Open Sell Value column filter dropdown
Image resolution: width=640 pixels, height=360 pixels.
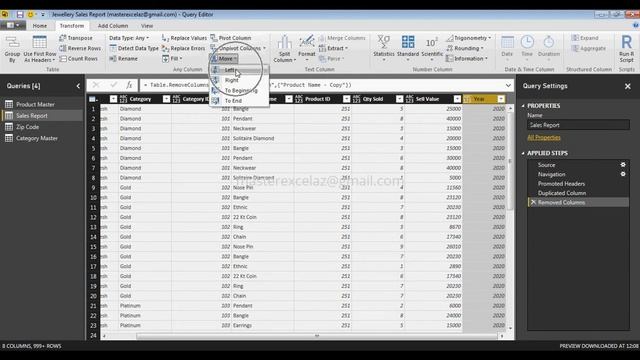pos(457,99)
